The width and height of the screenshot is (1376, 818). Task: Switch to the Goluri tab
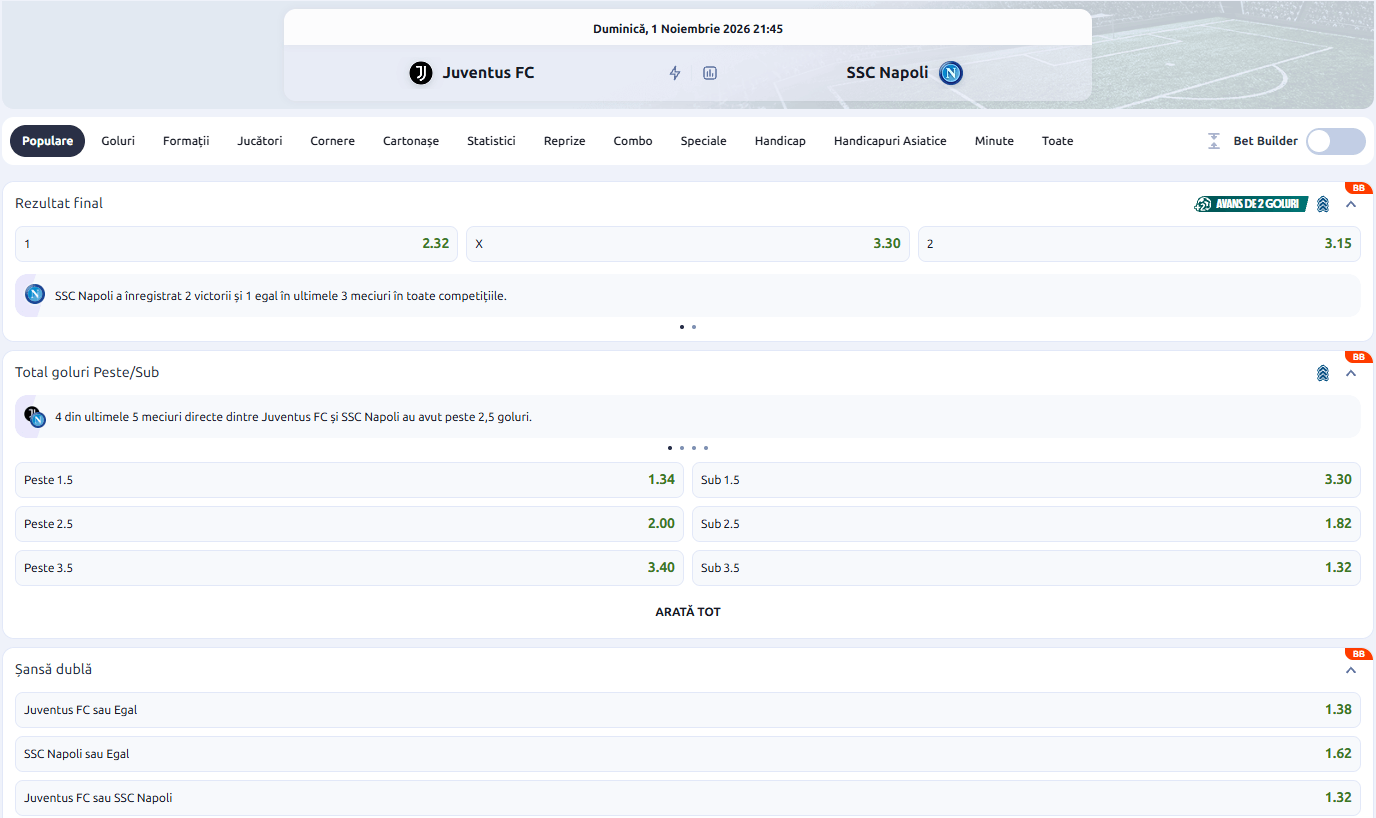(x=118, y=141)
